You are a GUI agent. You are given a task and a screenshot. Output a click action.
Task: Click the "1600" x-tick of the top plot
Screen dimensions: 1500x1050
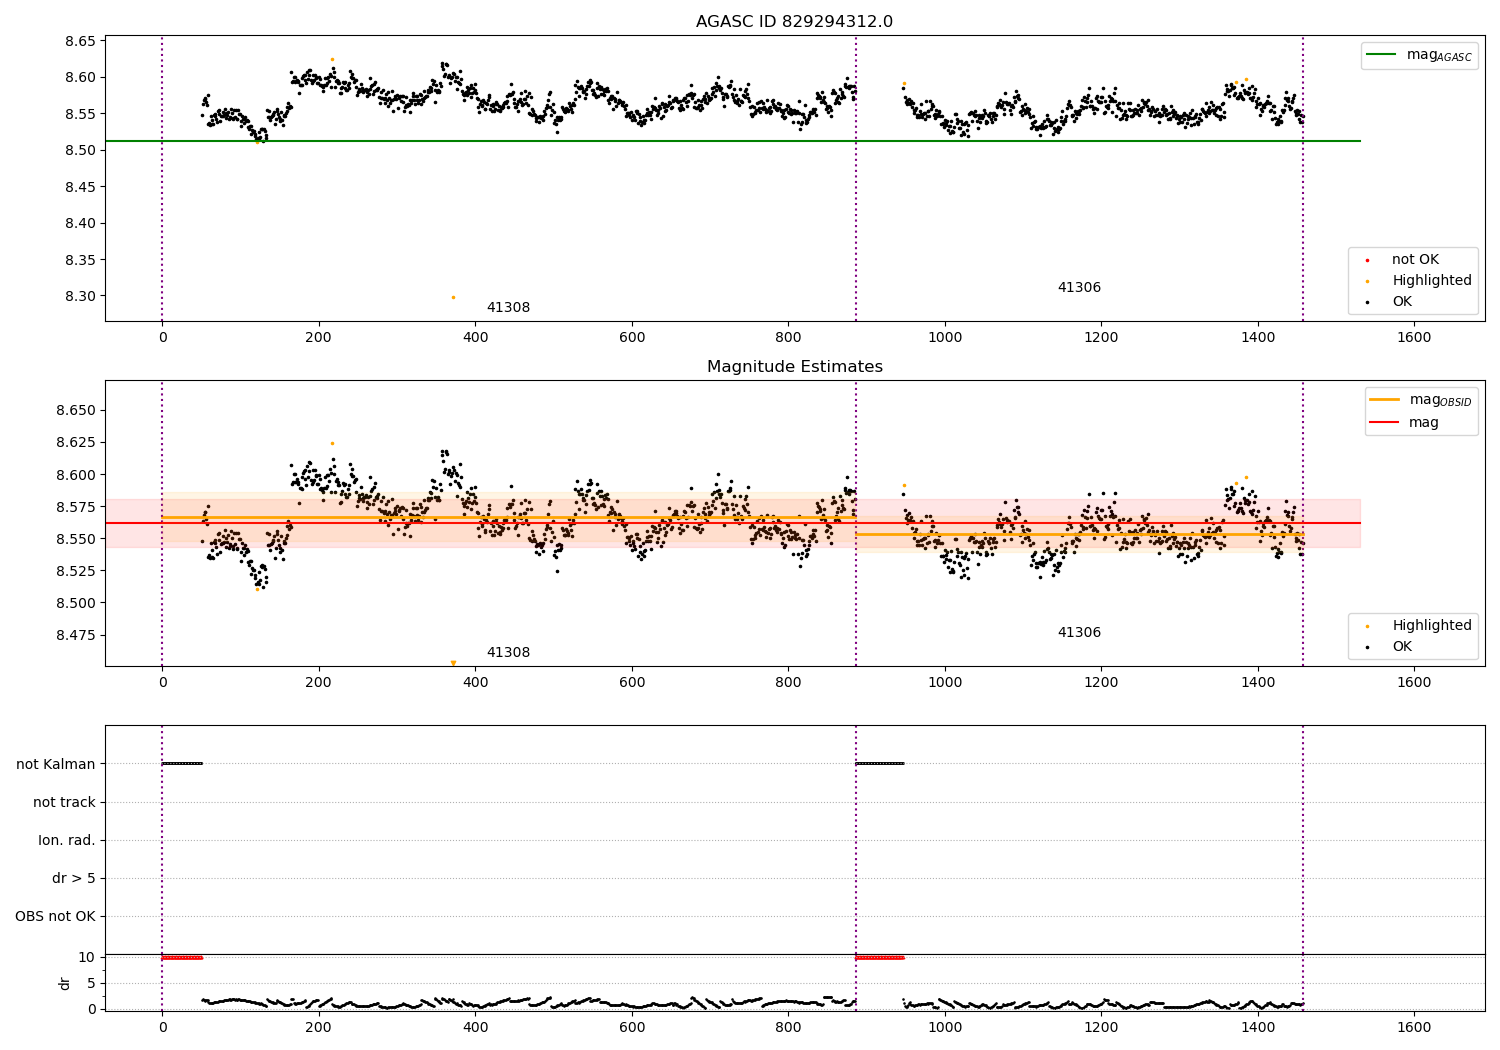click(1414, 338)
